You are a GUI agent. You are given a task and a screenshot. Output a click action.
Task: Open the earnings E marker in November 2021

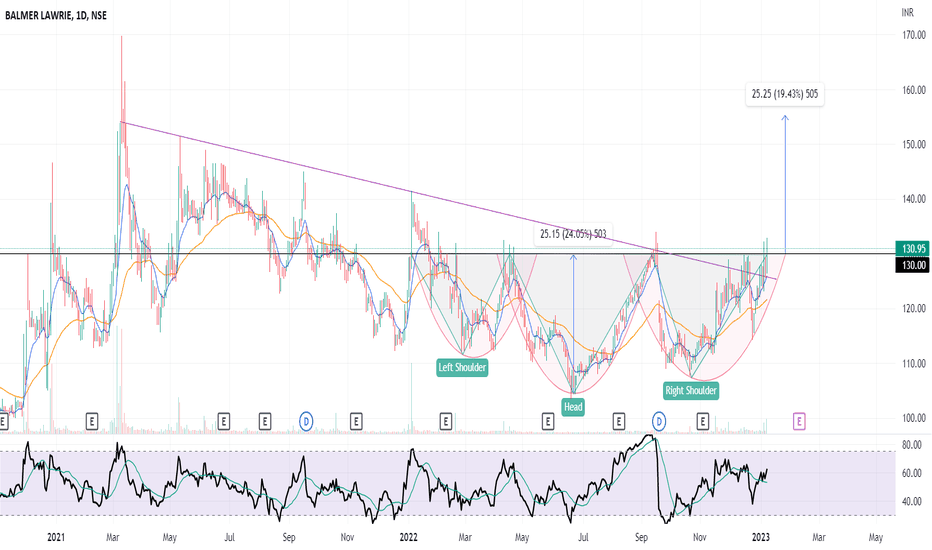click(x=355, y=422)
